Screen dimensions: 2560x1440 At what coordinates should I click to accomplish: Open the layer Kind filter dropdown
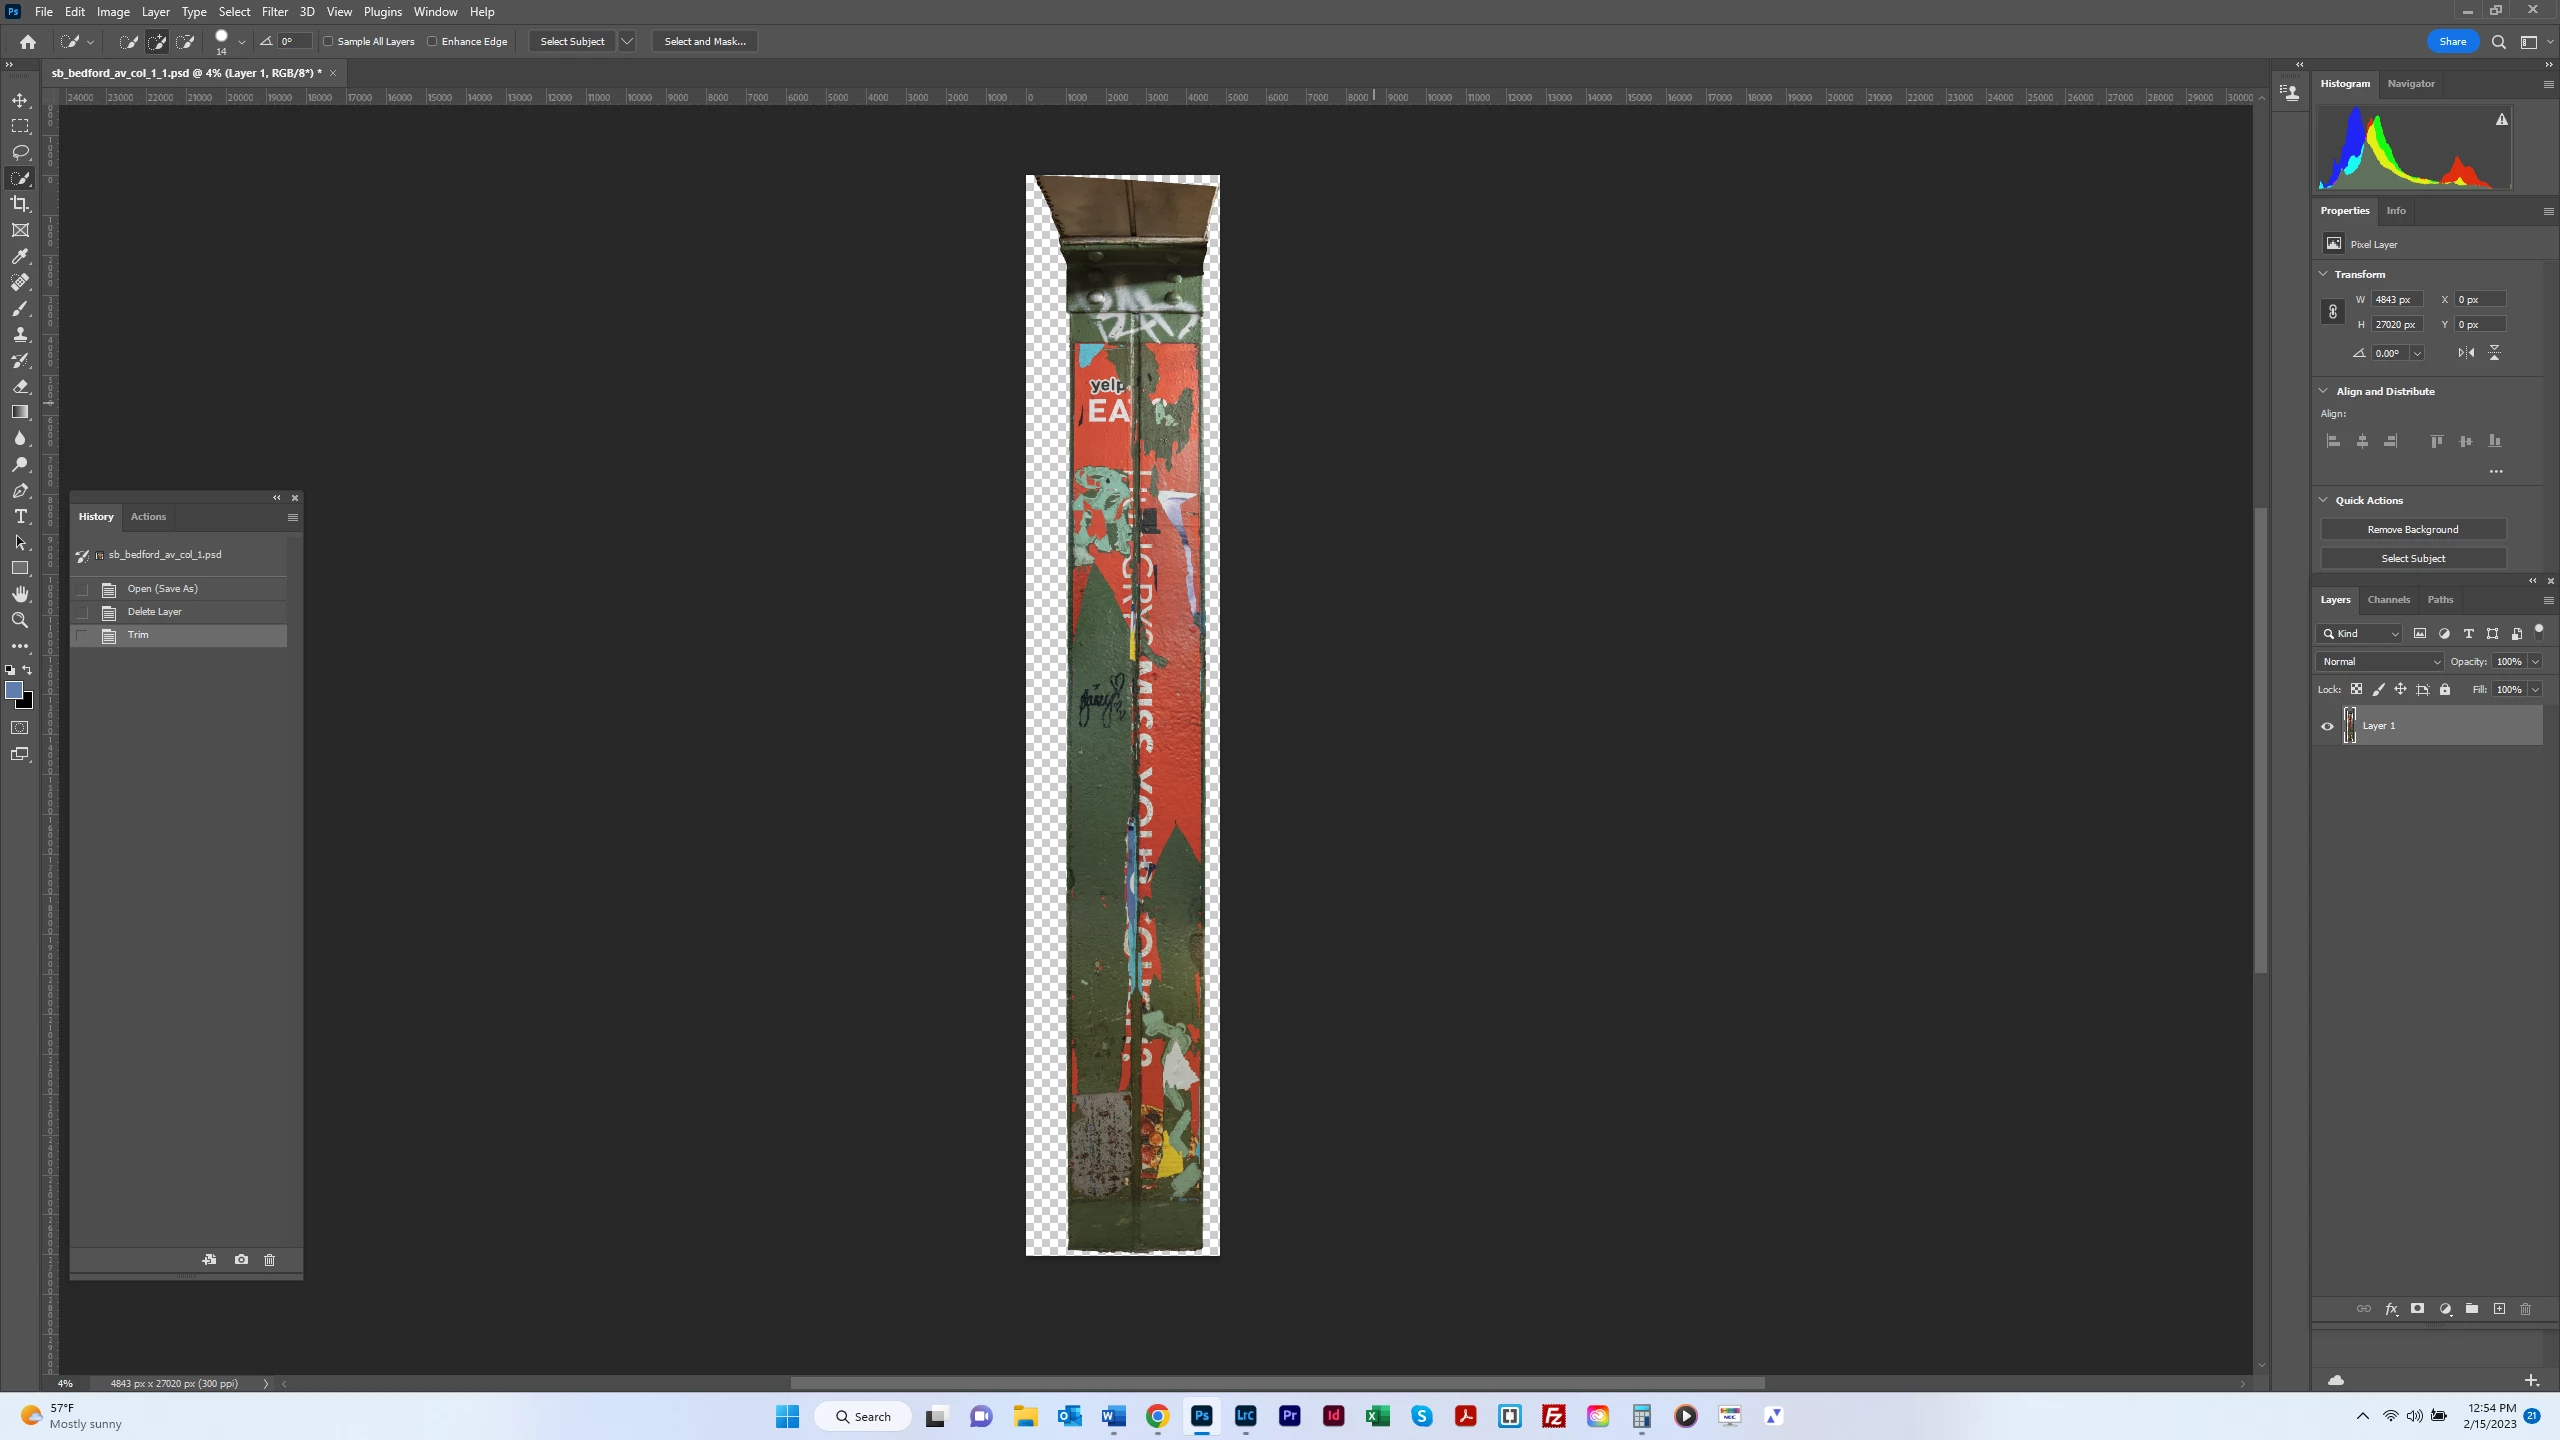2359,634
